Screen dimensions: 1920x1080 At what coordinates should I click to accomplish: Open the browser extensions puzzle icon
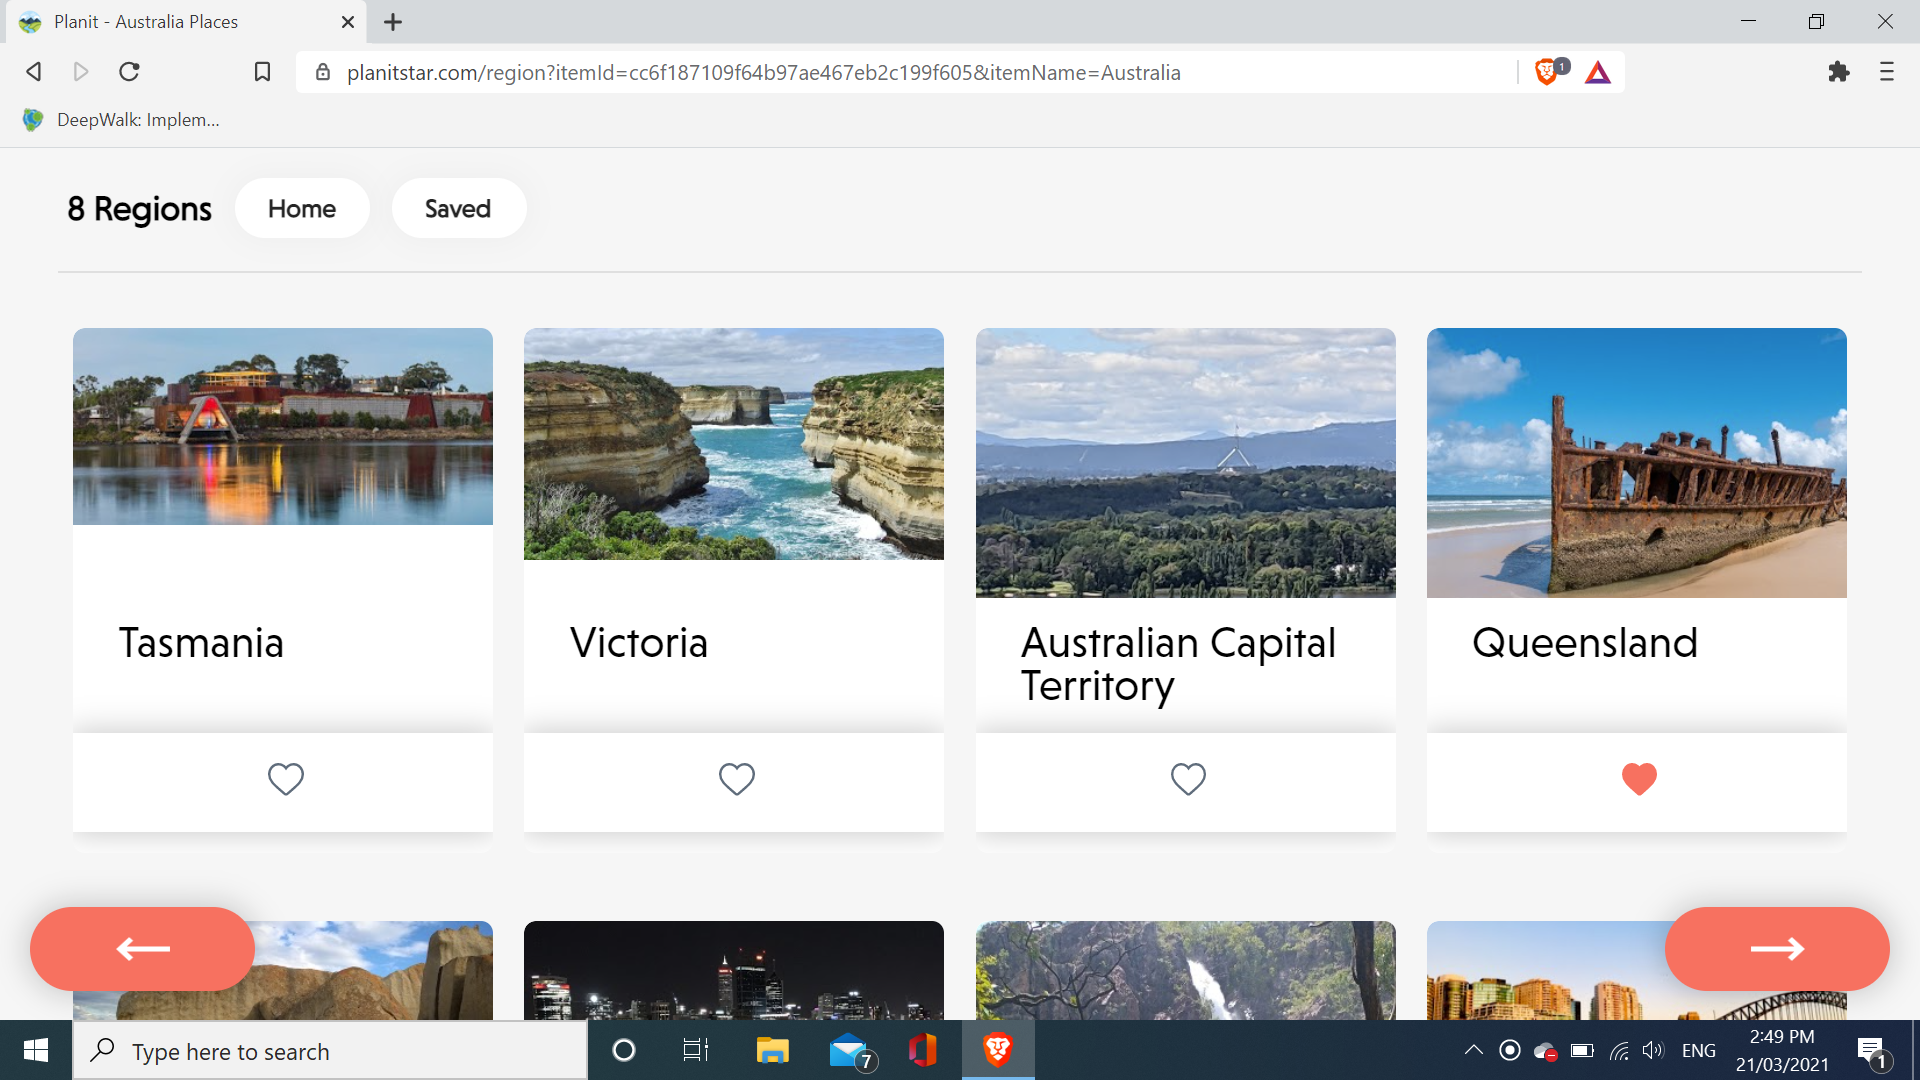pyautogui.click(x=1838, y=72)
